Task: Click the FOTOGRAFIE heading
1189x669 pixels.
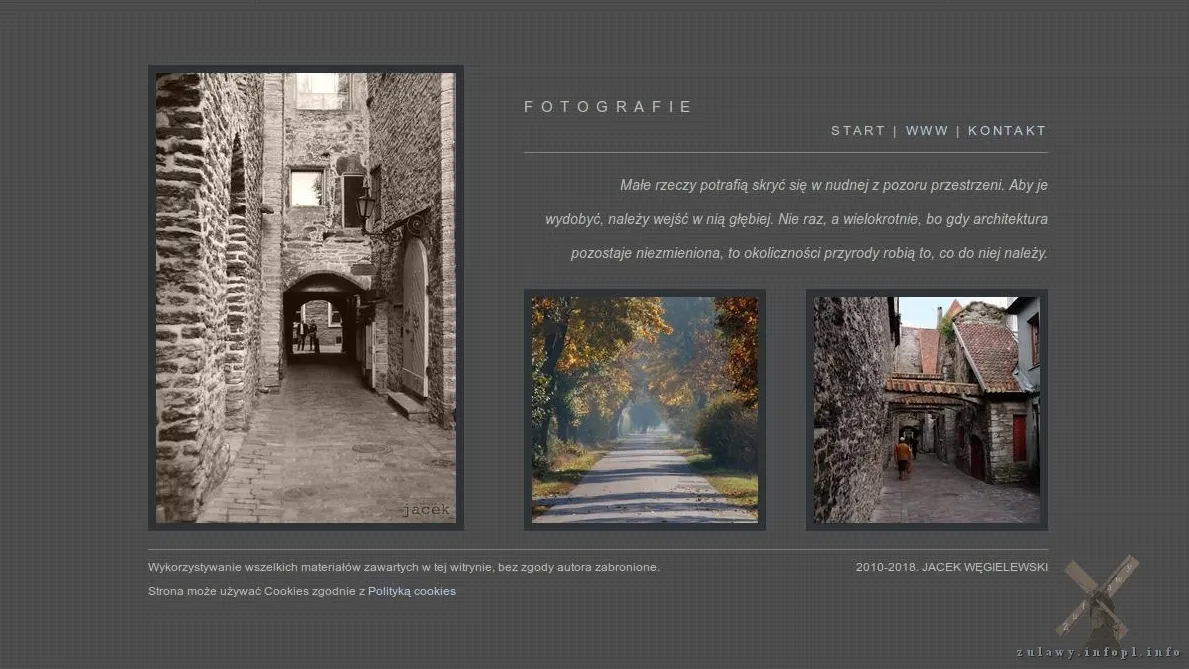Action: tap(608, 107)
